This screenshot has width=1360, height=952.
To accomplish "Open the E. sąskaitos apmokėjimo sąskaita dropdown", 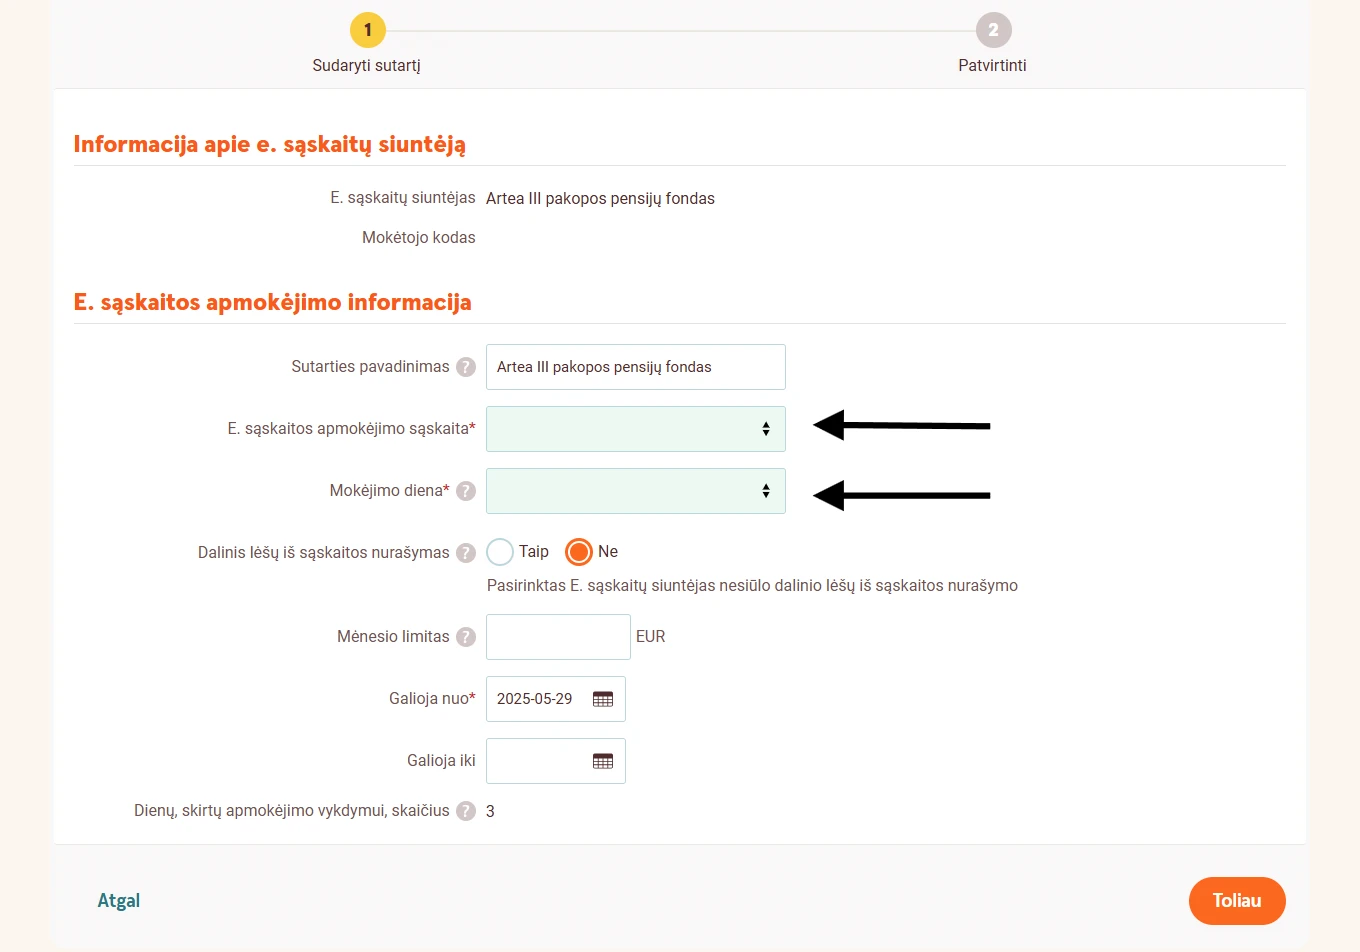I will pyautogui.click(x=636, y=429).
